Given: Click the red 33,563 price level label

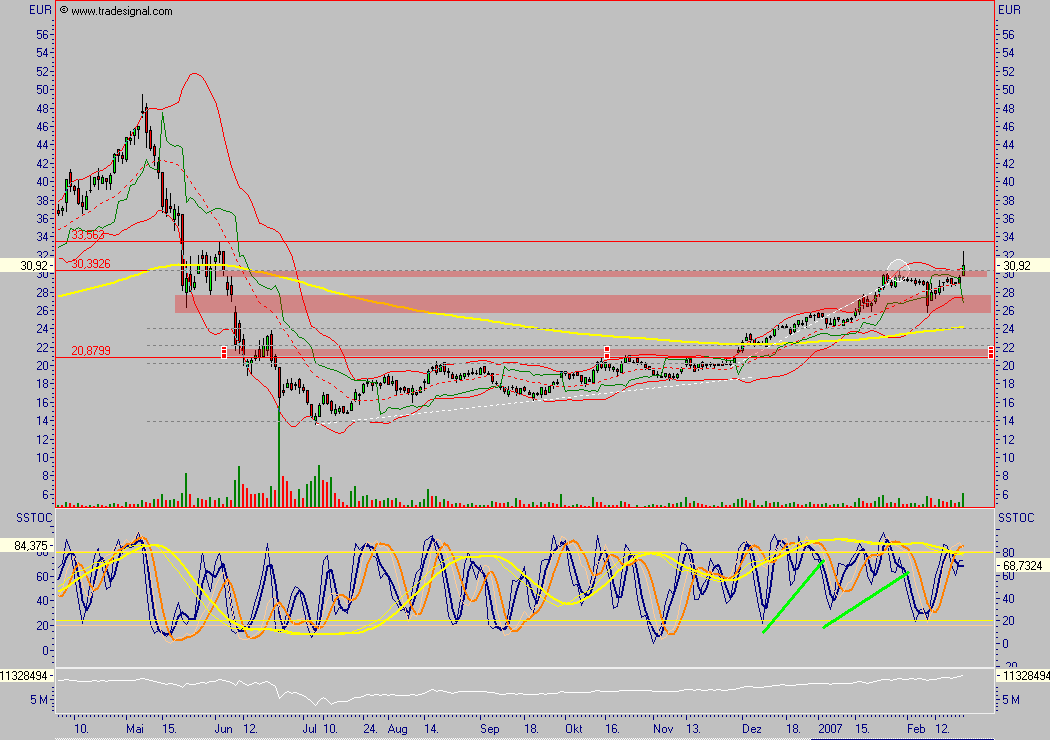Looking at the screenshot, I should [88, 235].
